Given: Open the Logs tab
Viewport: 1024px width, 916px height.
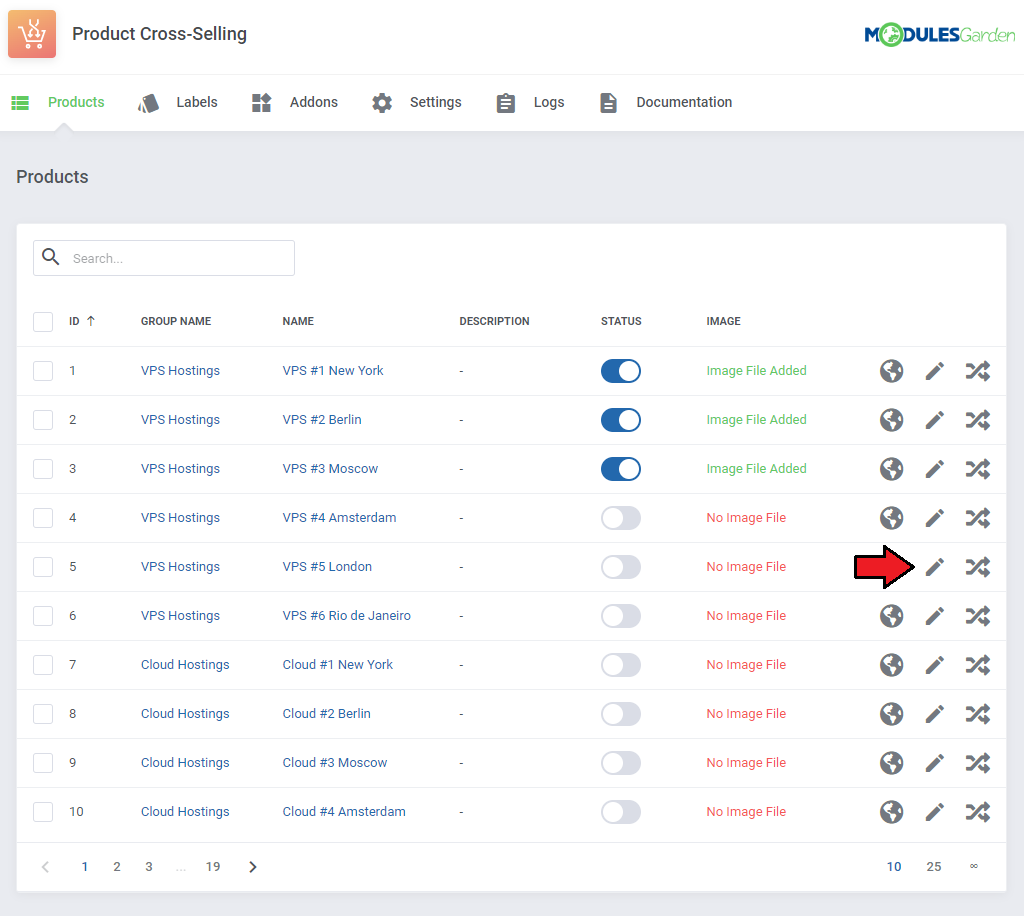Looking at the screenshot, I should tap(530, 103).
